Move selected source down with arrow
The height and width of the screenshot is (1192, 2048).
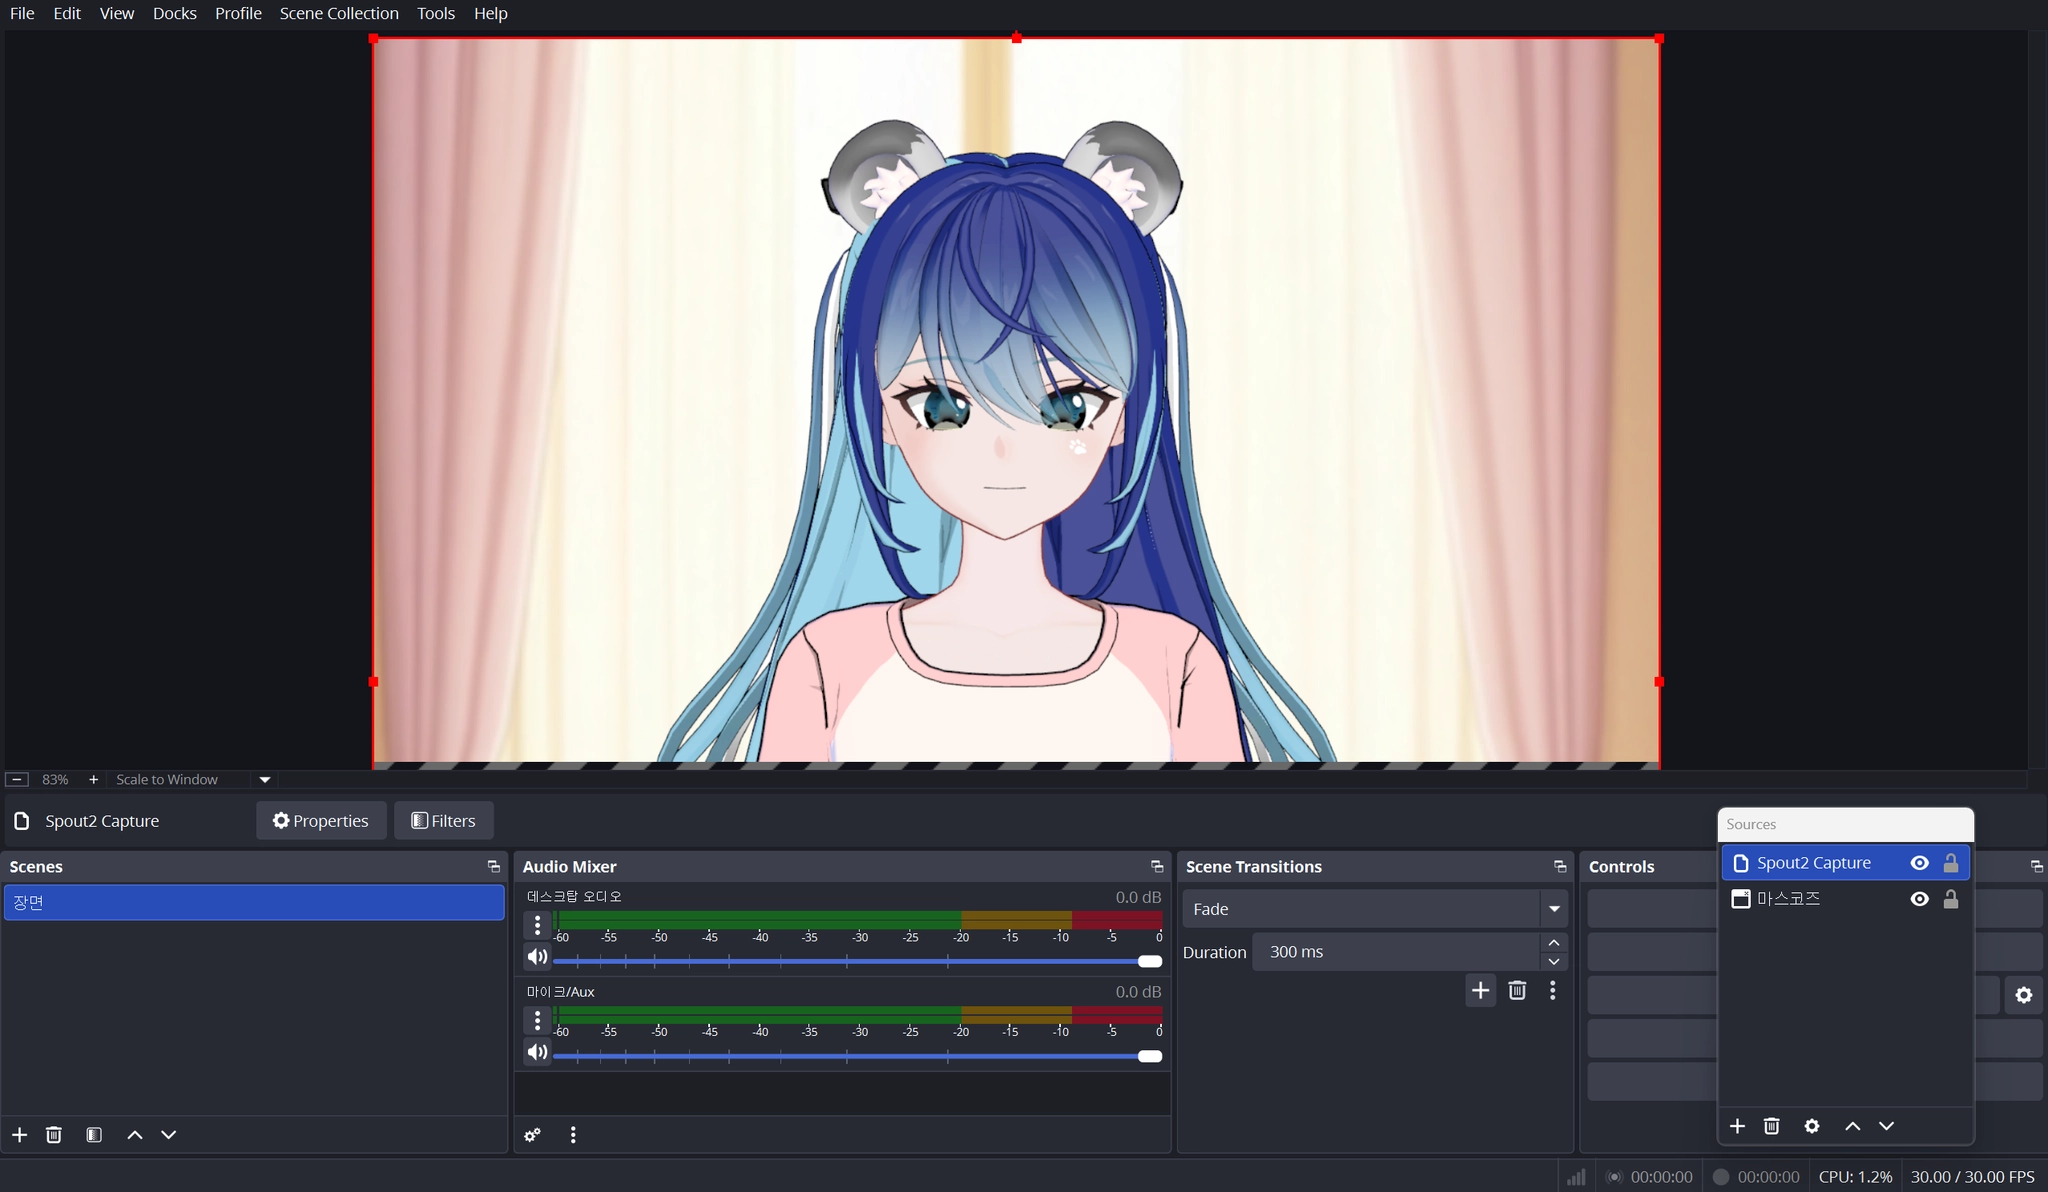[1886, 1126]
